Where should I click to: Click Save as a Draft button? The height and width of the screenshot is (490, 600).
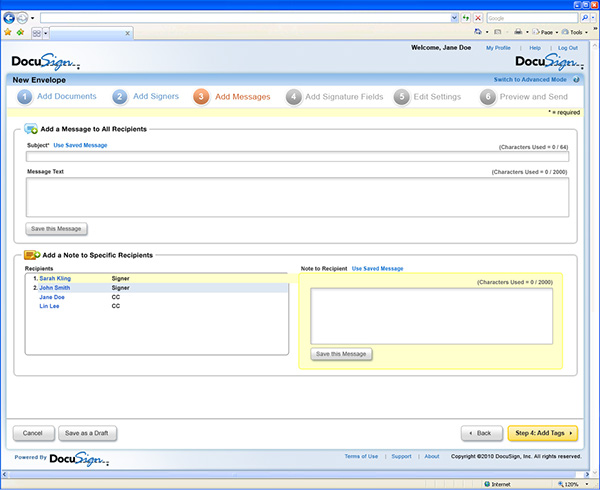pyautogui.click(x=87, y=433)
